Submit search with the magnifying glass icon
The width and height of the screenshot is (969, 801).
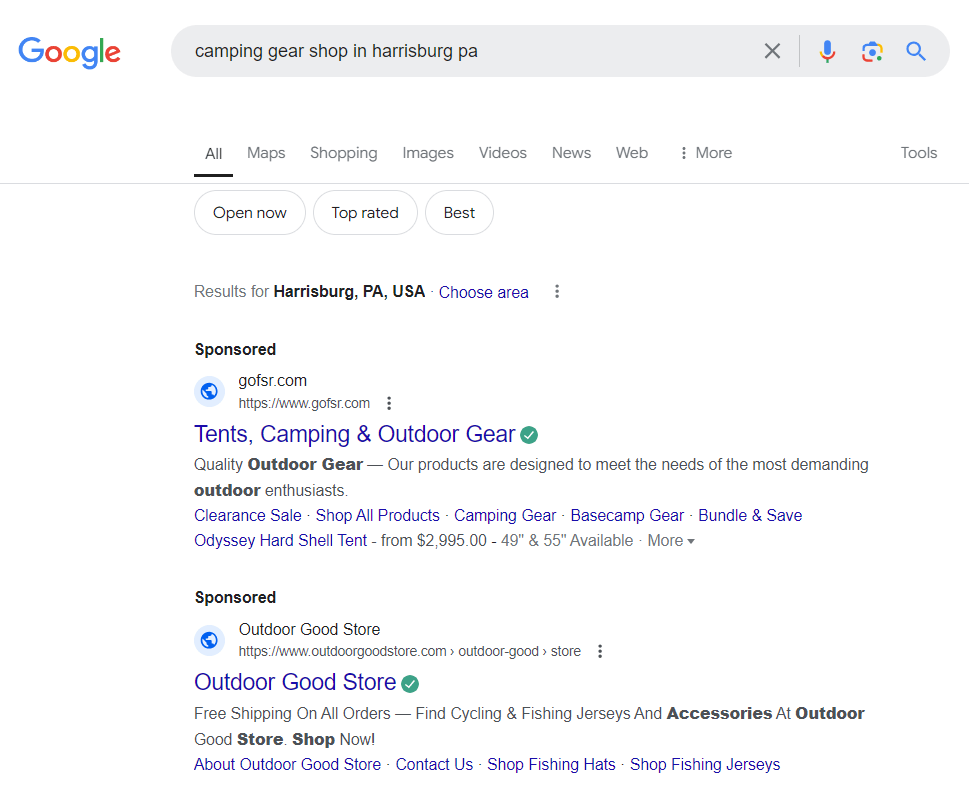coord(916,51)
